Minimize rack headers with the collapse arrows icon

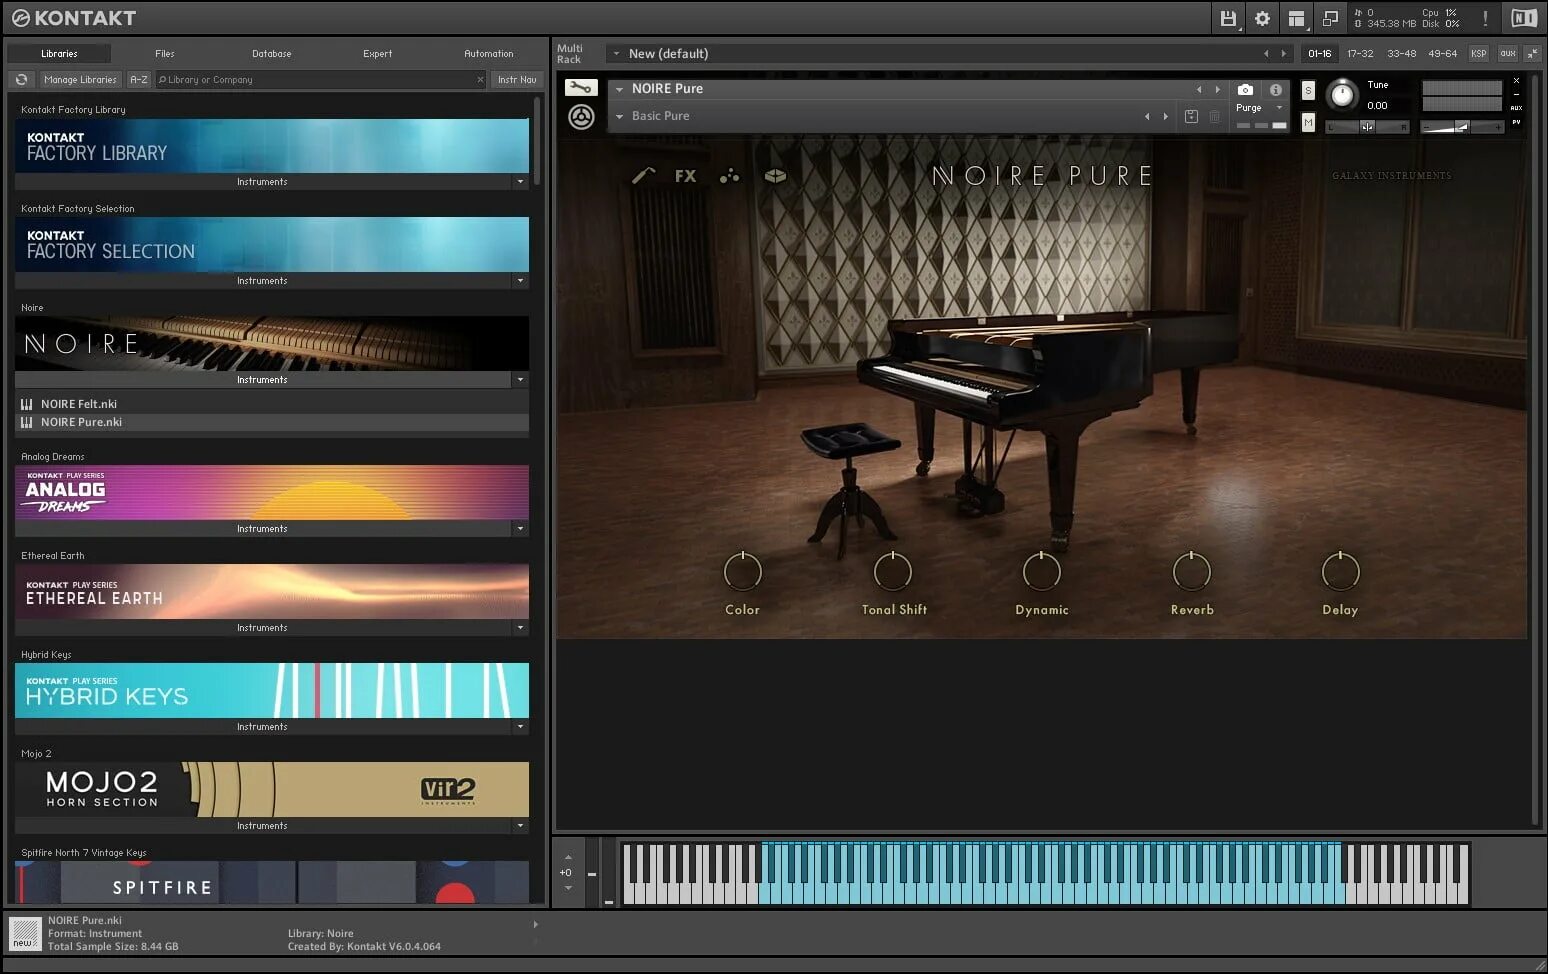click(1531, 53)
